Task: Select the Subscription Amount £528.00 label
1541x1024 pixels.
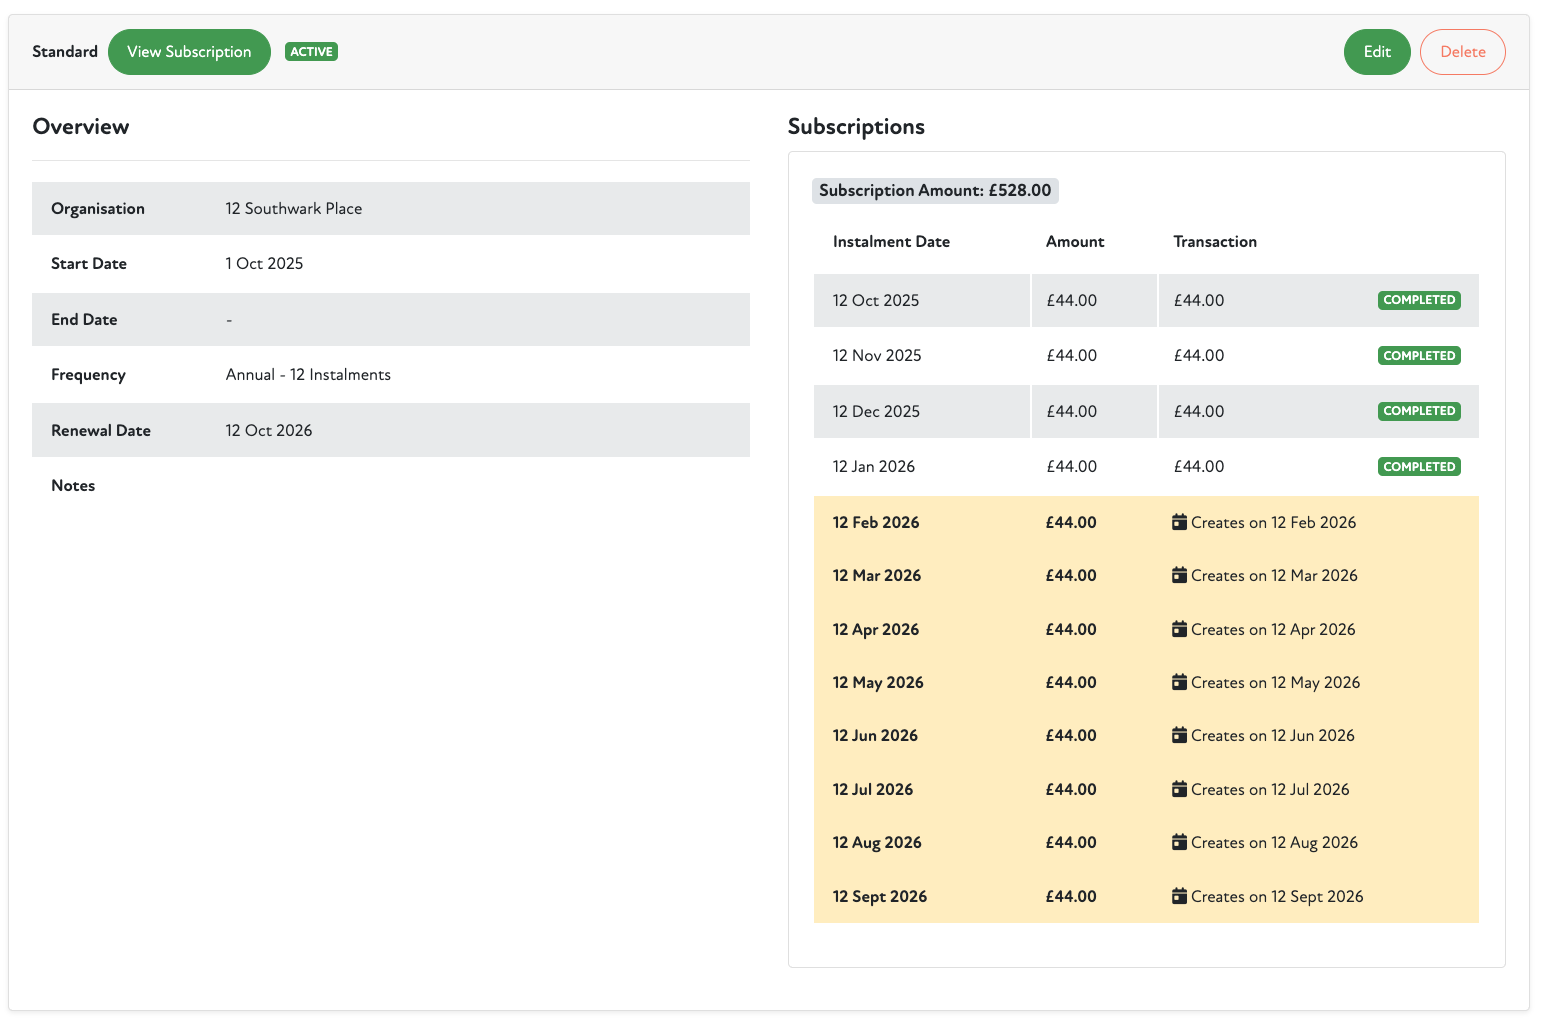Action: click(934, 190)
